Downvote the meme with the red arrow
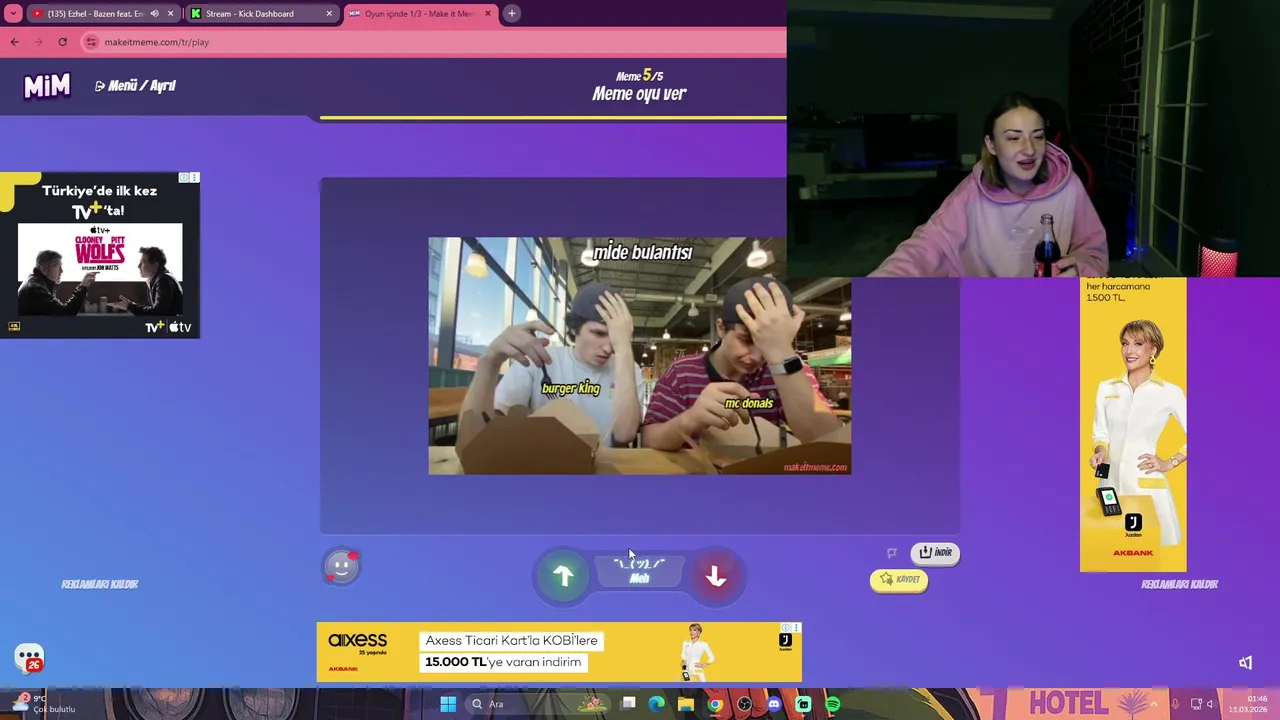The image size is (1280, 720). (x=715, y=576)
